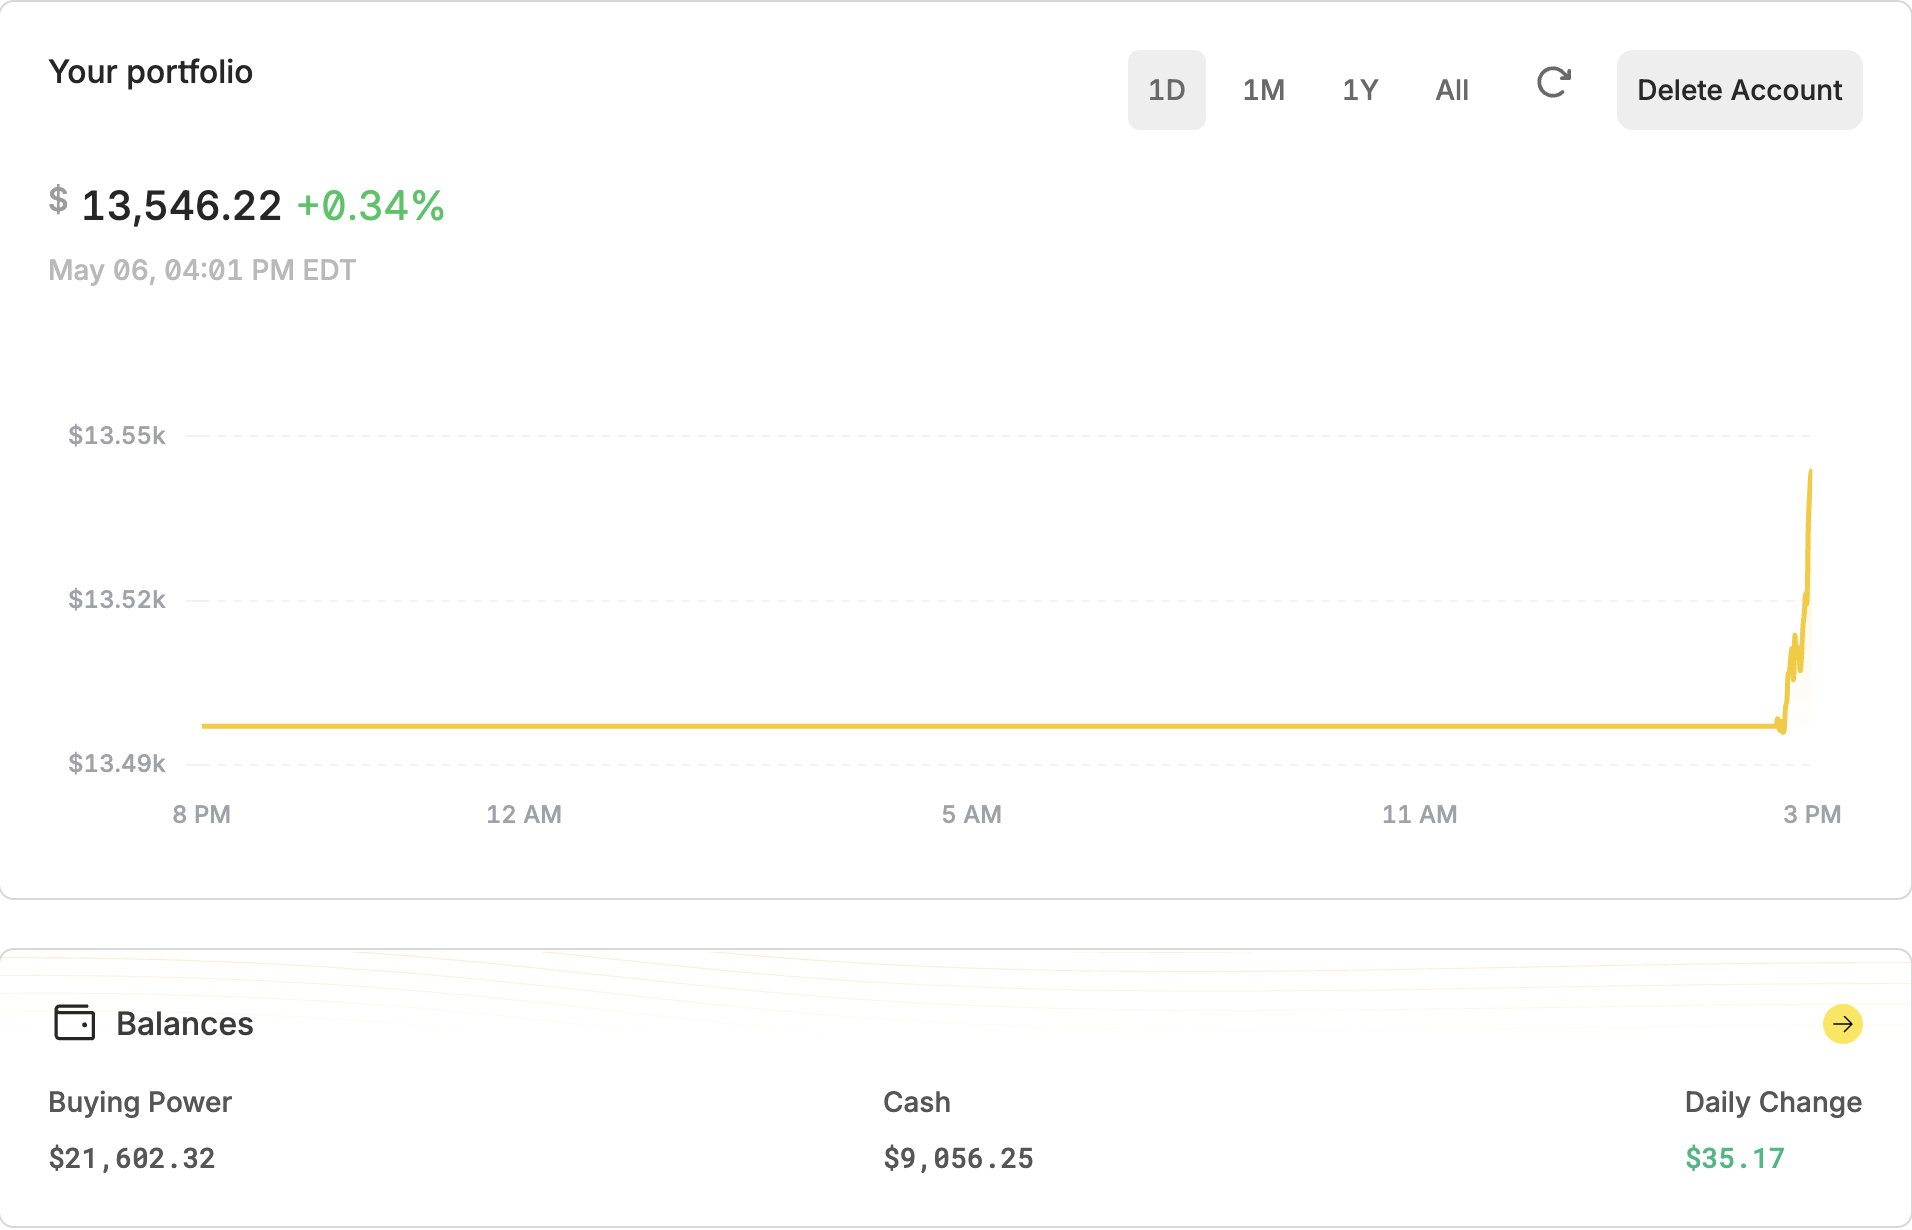Switch chart to 1Y range
The width and height of the screenshot is (1912, 1230).
click(1360, 90)
